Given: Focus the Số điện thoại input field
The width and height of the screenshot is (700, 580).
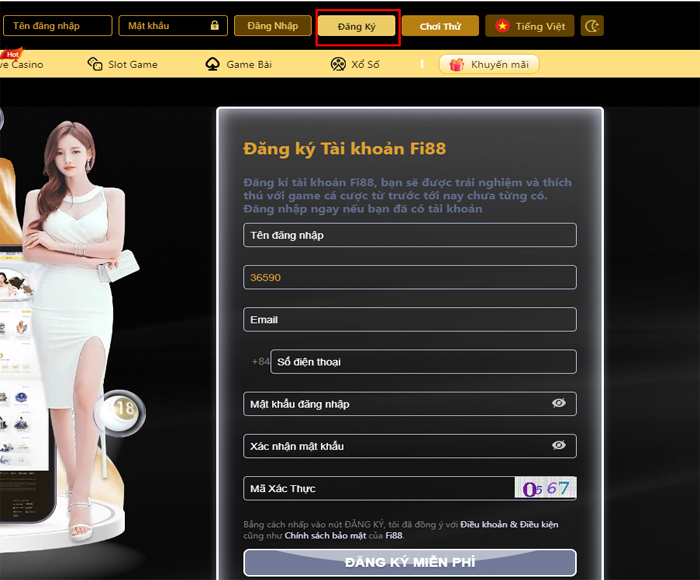Looking at the screenshot, I should click(x=423, y=362).
